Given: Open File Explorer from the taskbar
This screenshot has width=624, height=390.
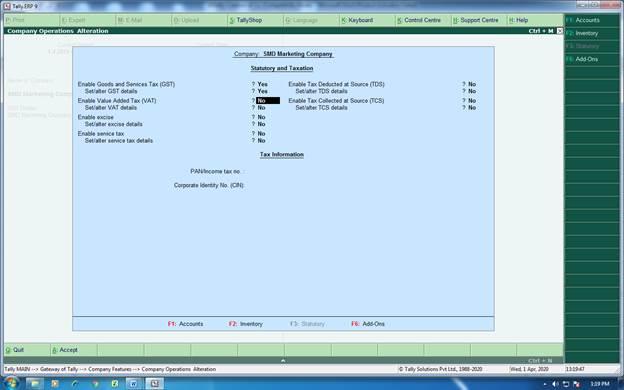Looking at the screenshot, I should [x=35, y=384].
